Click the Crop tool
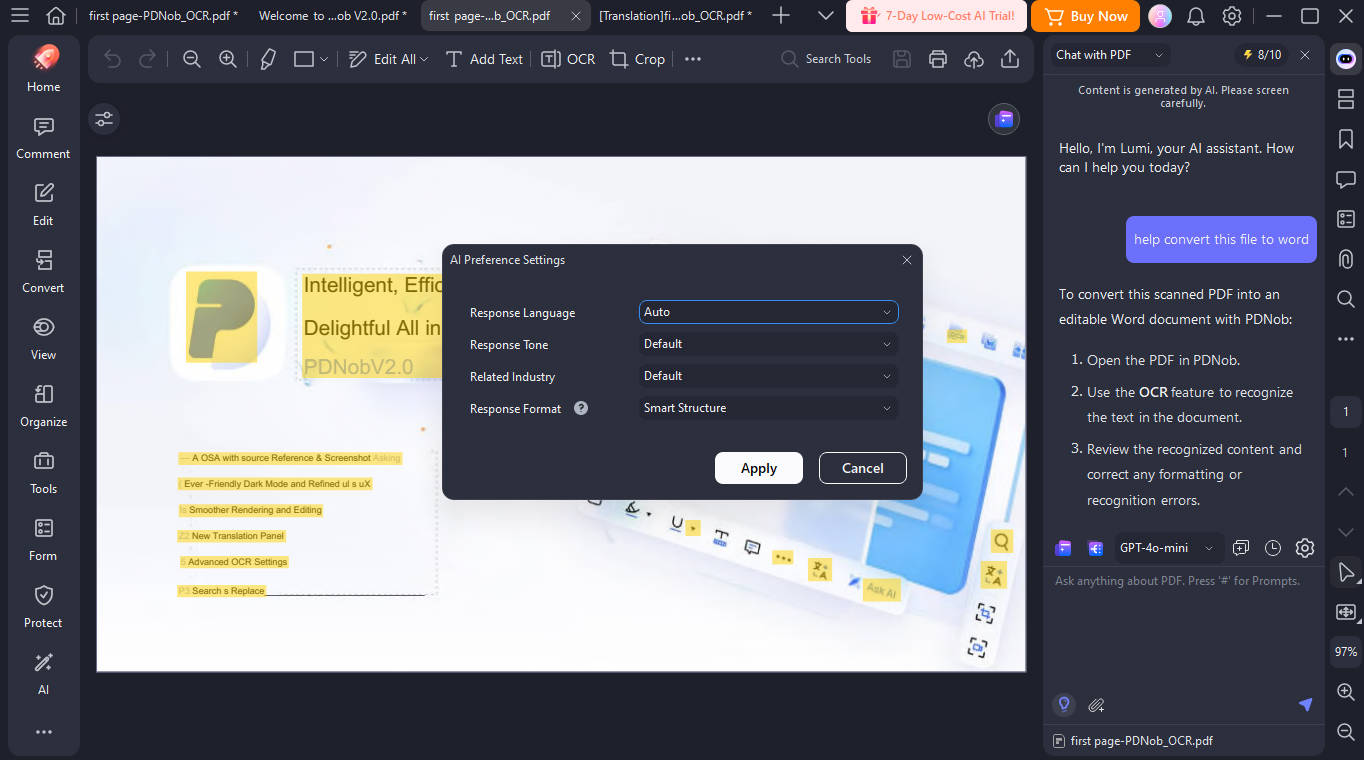 (x=637, y=59)
